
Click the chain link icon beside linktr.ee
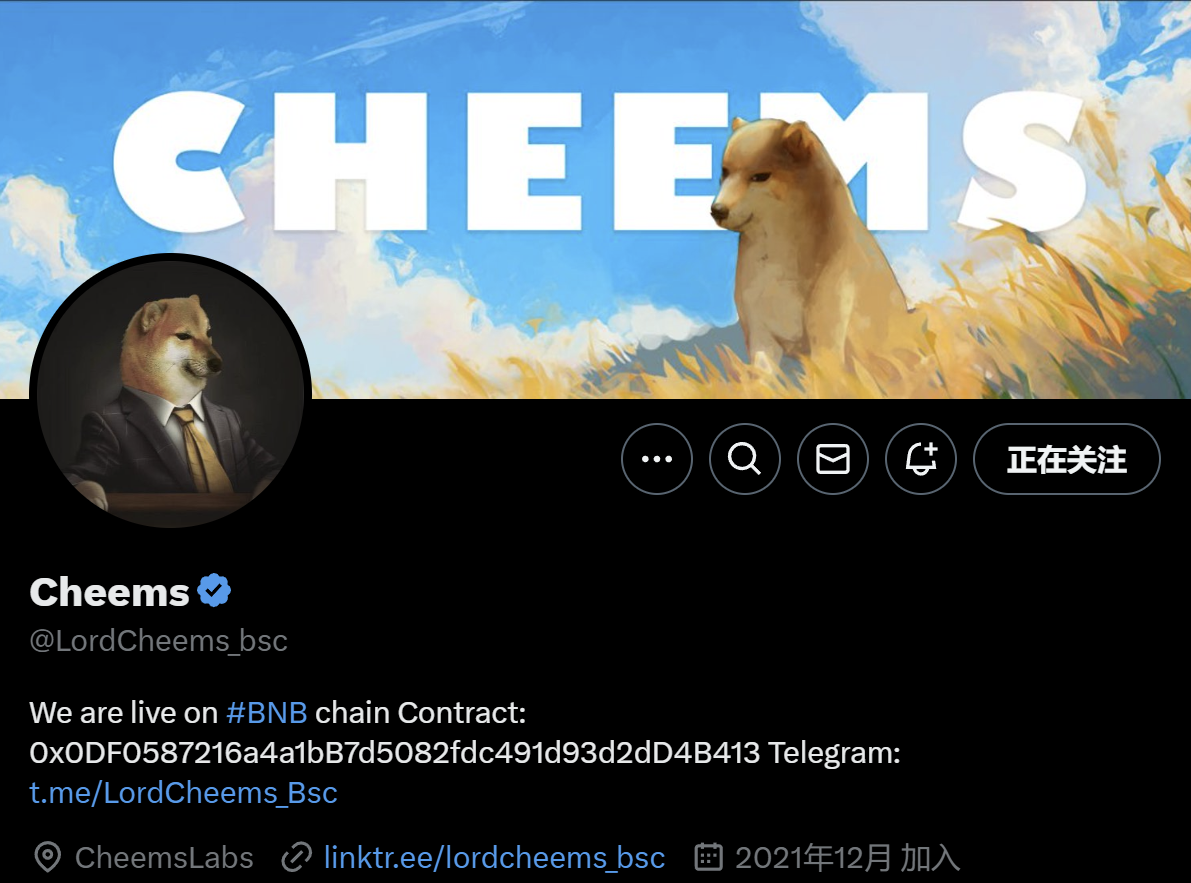(296, 857)
